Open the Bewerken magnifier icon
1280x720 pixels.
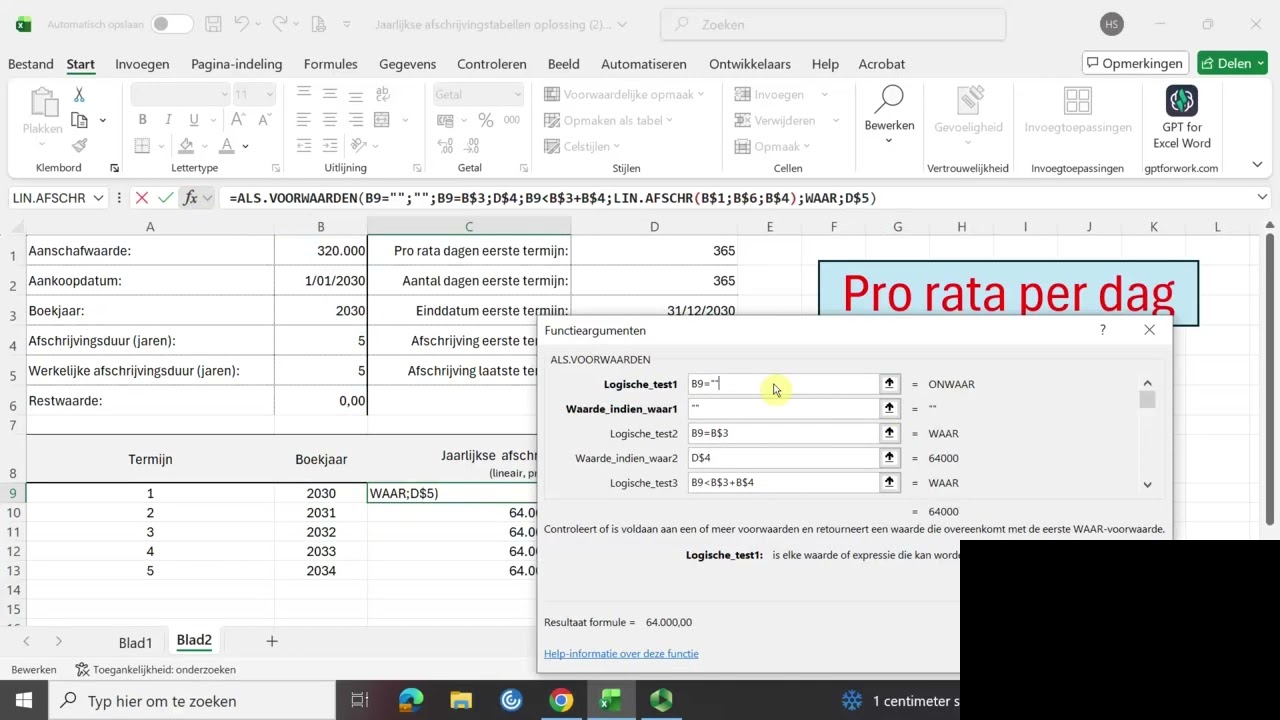(888, 99)
